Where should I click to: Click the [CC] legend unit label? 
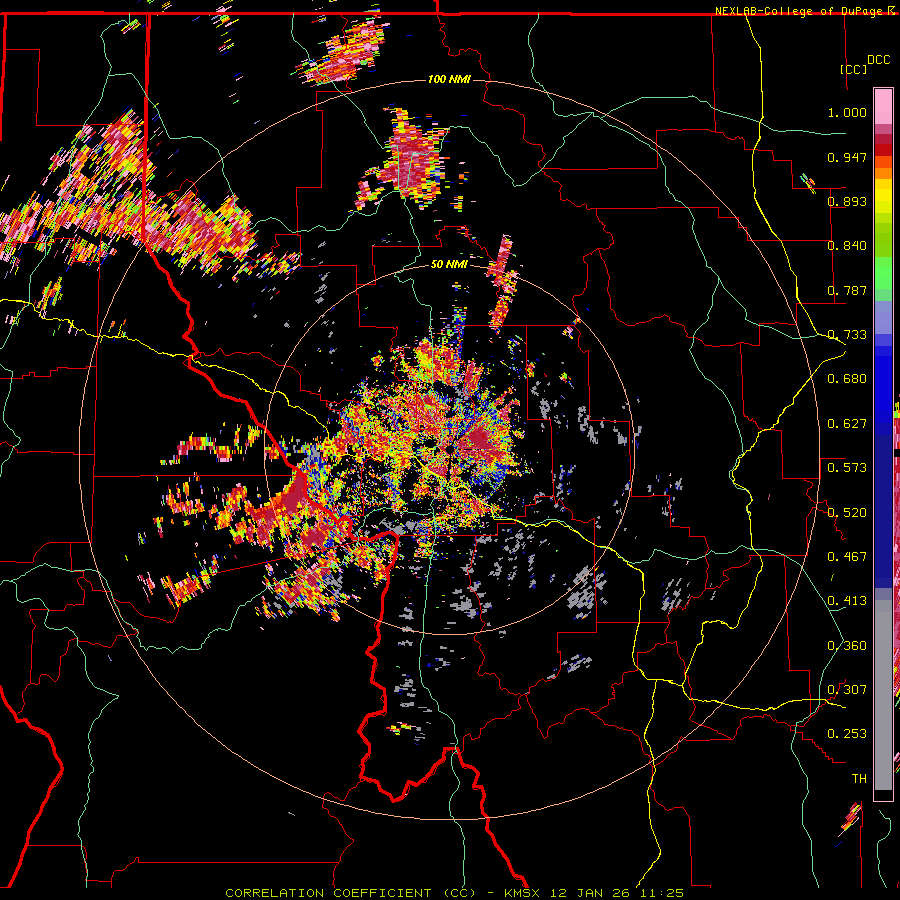pos(853,69)
